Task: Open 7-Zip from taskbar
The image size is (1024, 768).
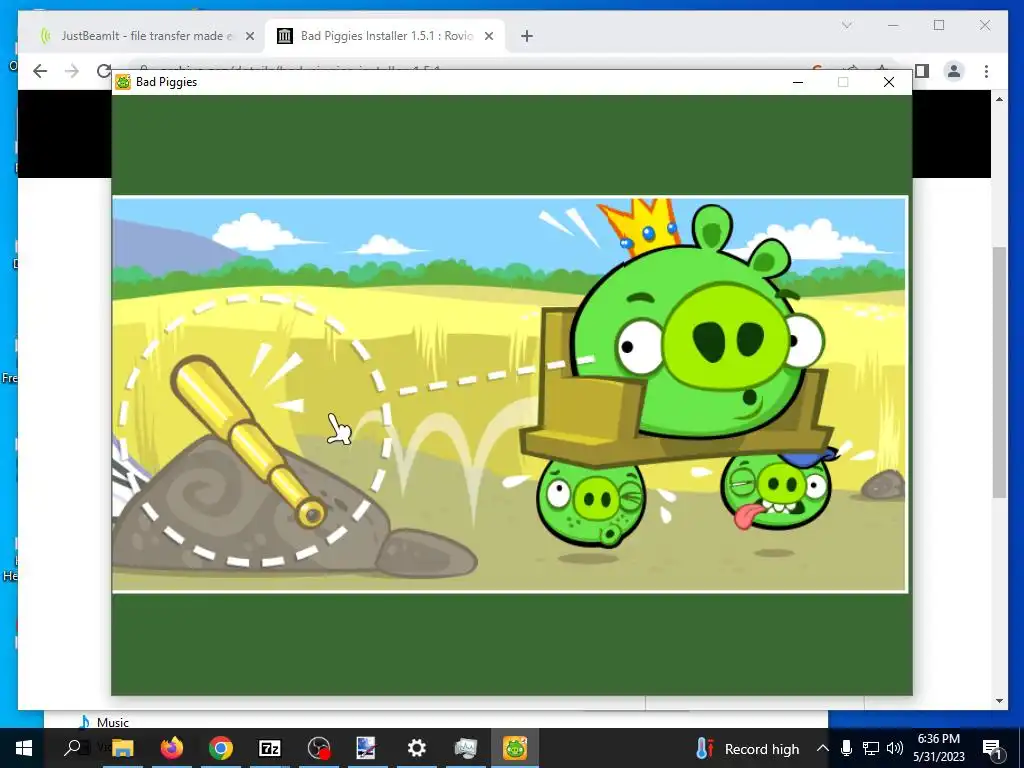Action: [270, 748]
